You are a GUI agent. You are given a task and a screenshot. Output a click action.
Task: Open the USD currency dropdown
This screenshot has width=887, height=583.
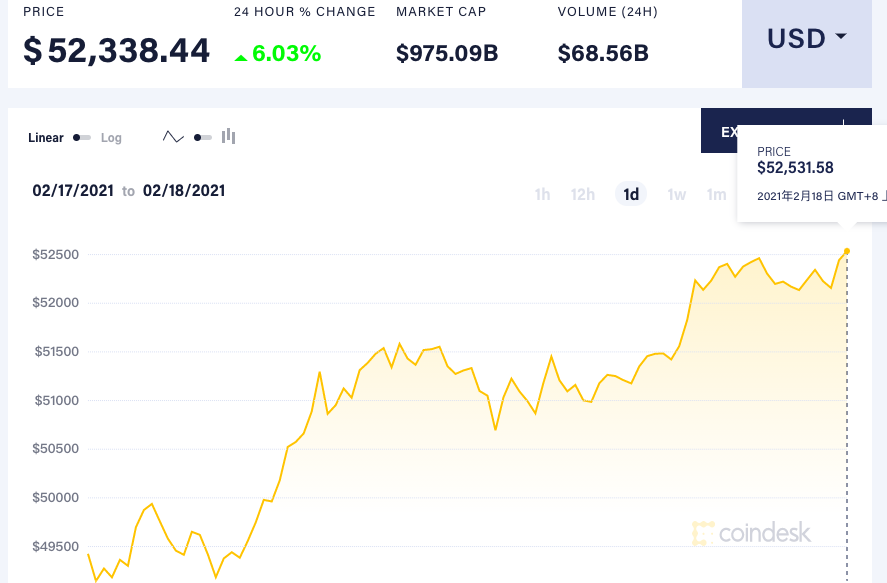coord(806,39)
